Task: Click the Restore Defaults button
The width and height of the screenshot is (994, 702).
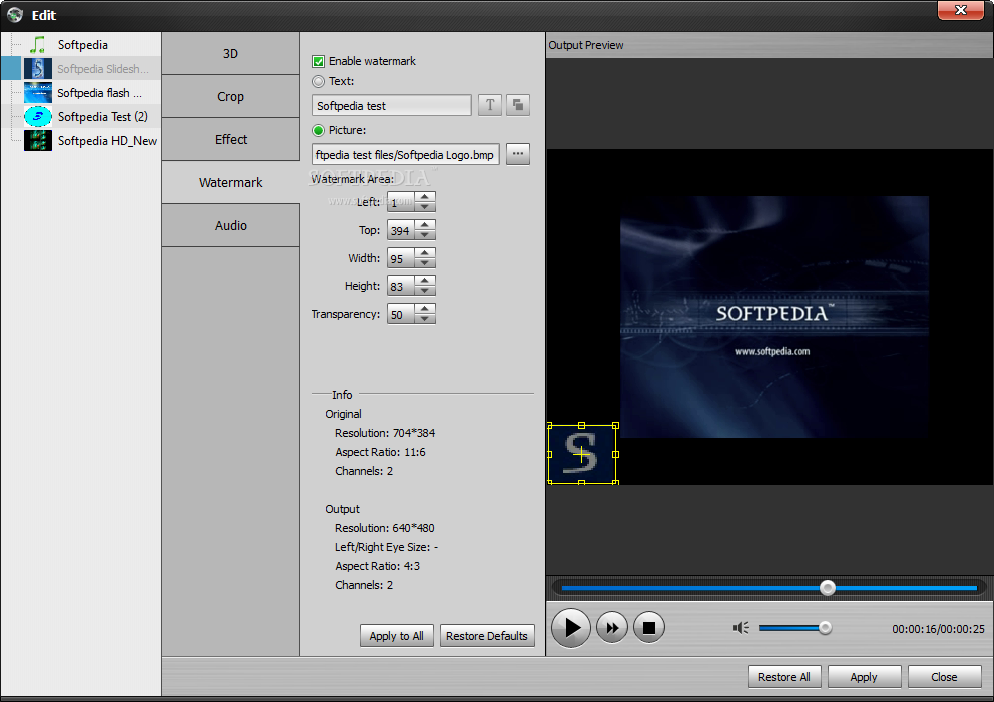Action: pyautogui.click(x=487, y=635)
